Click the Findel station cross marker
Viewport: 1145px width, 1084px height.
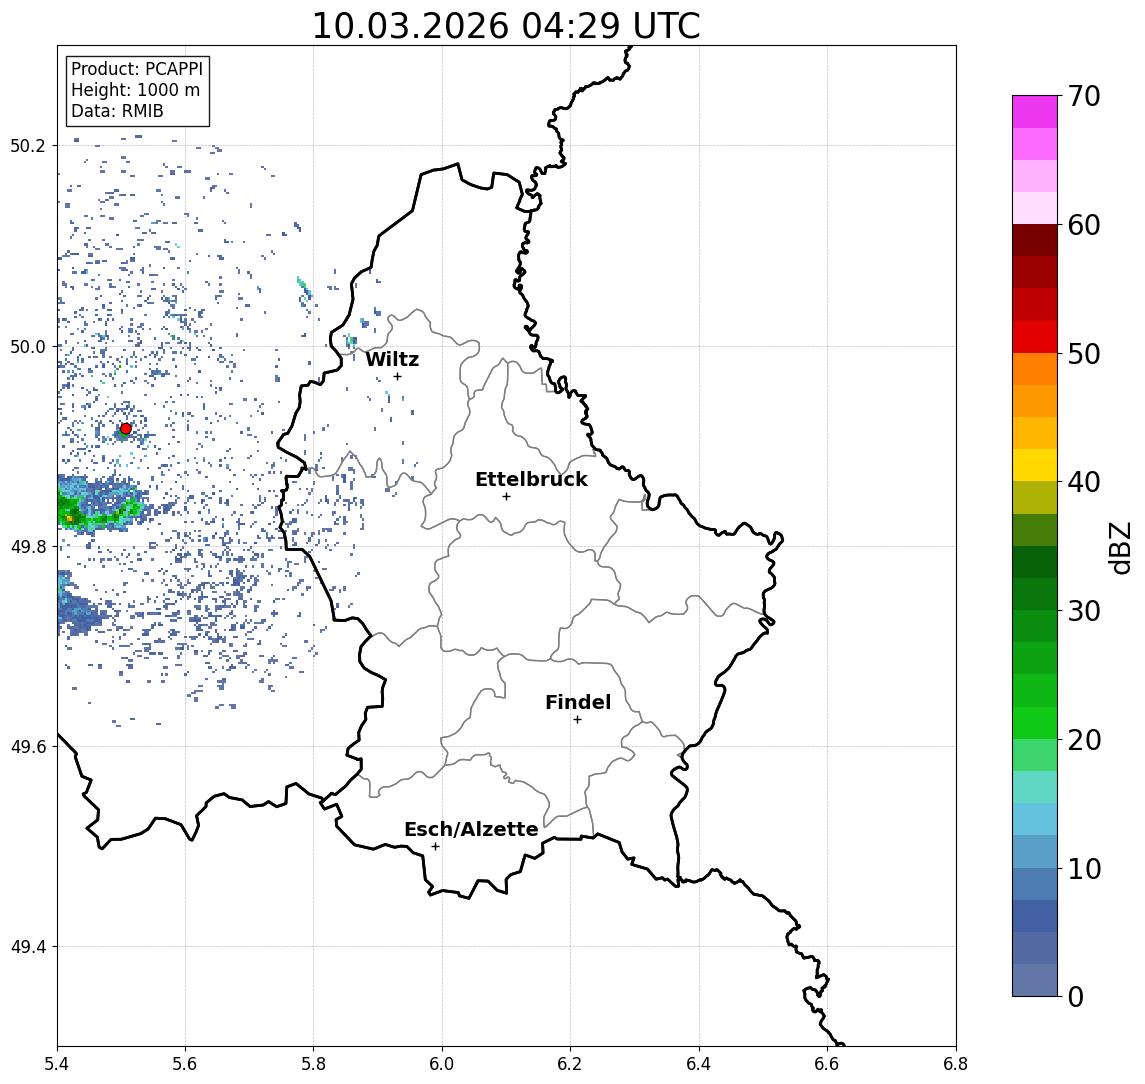click(577, 720)
